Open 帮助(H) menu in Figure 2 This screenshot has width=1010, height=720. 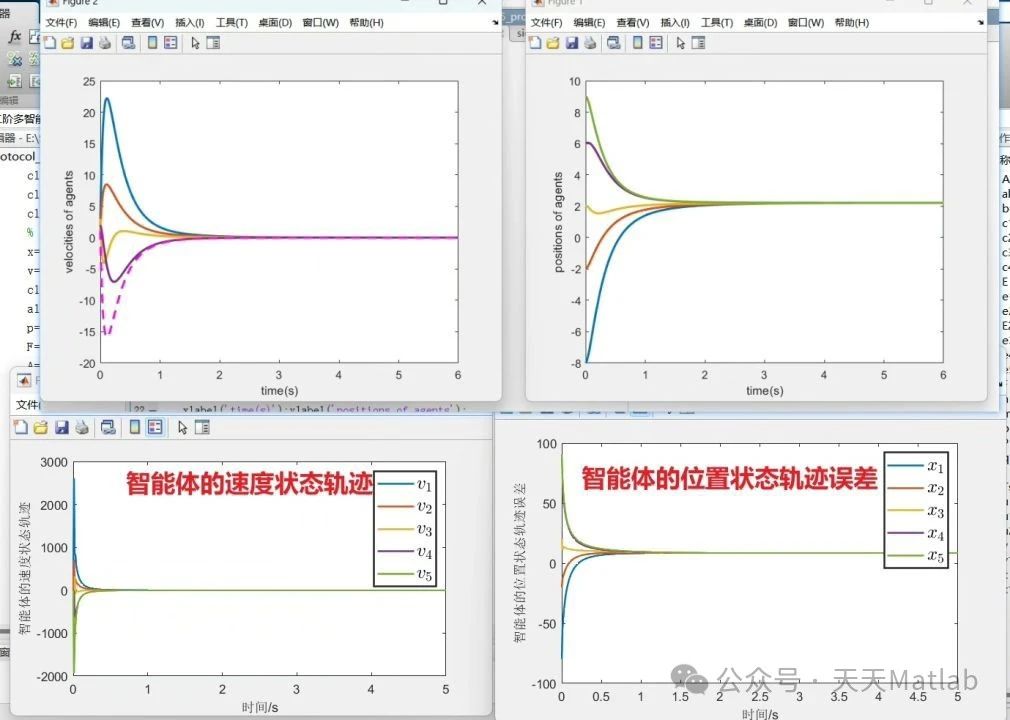tap(367, 23)
